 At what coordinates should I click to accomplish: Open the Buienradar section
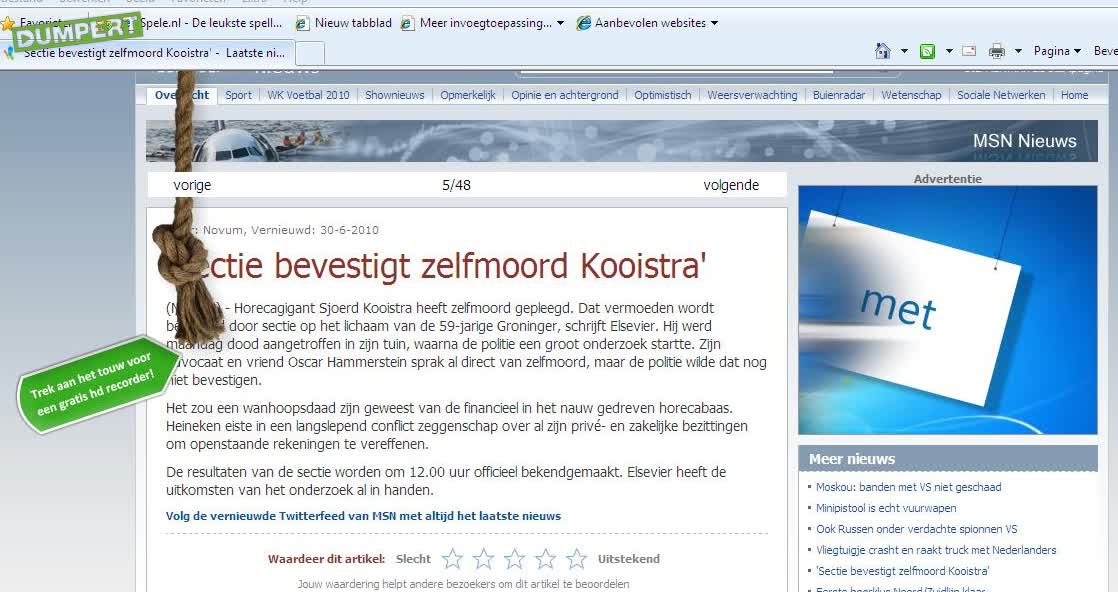coord(838,95)
